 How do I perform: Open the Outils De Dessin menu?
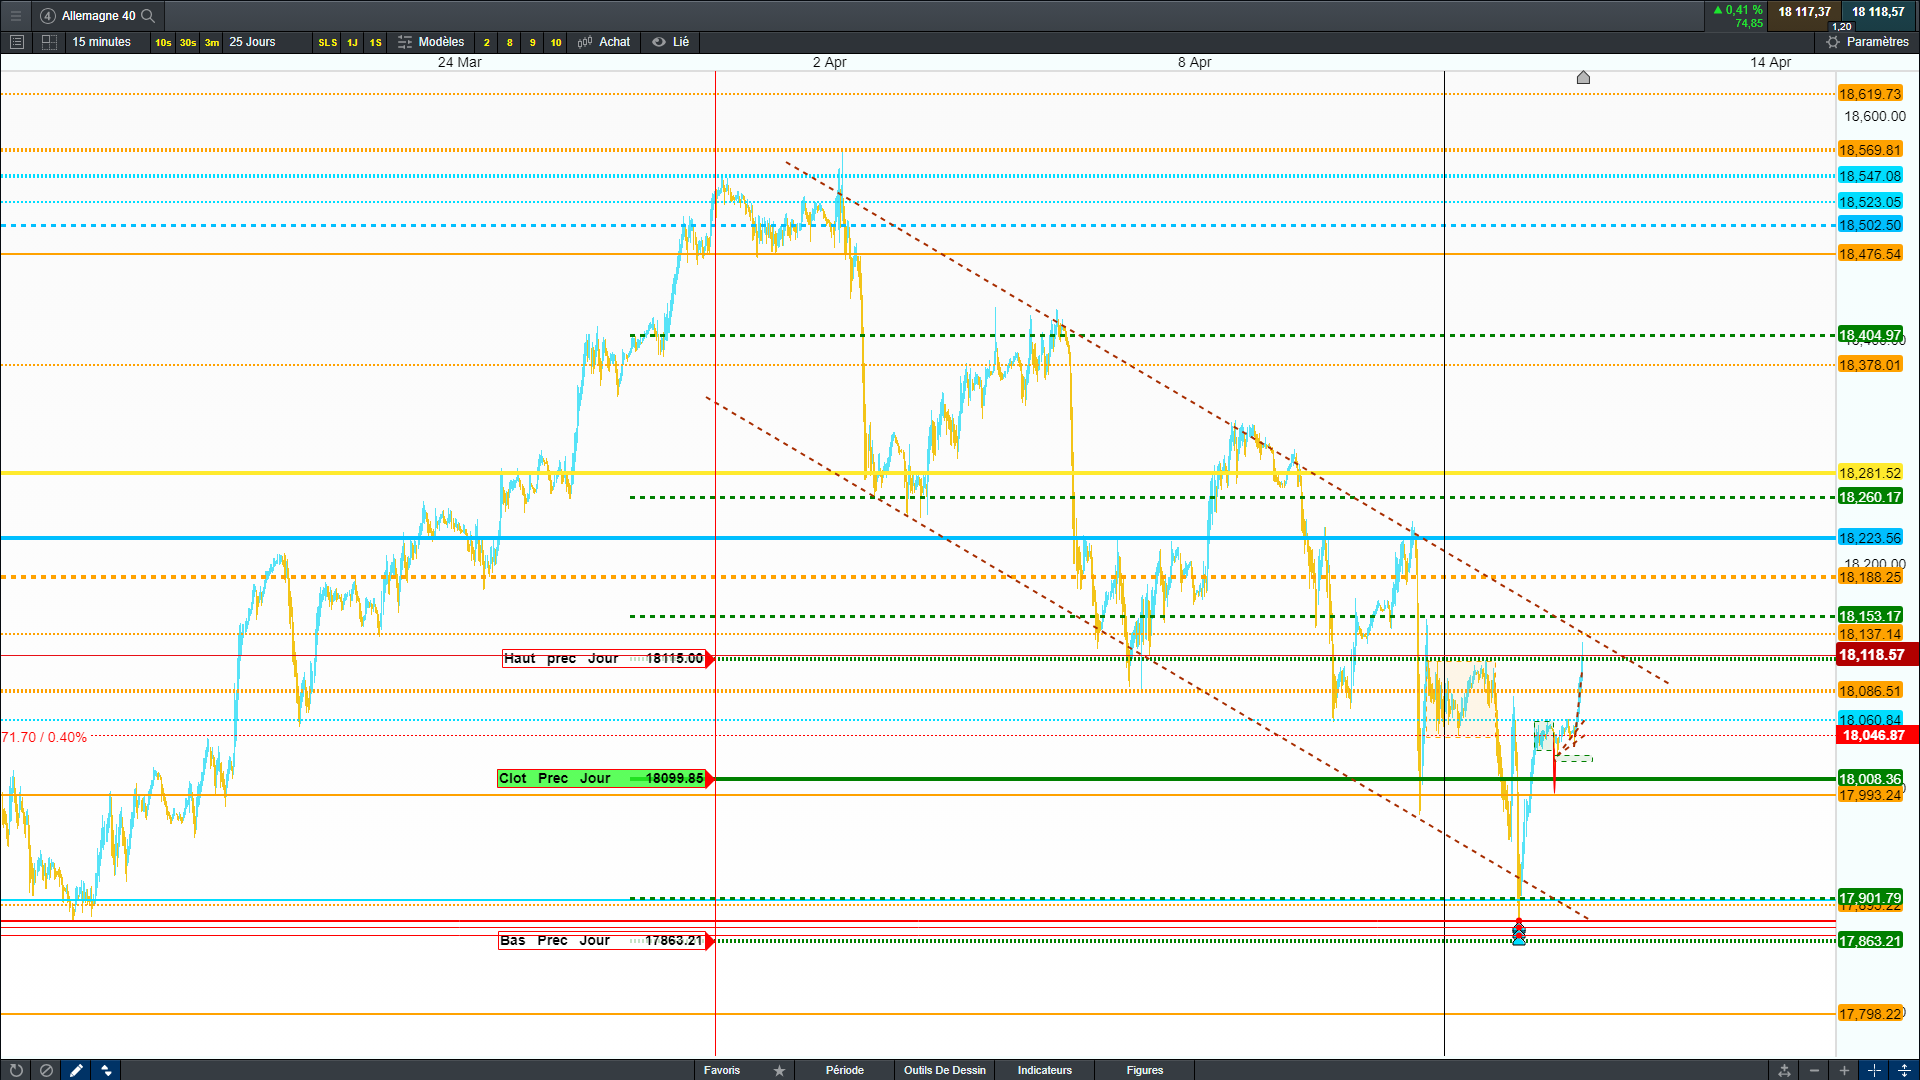pyautogui.click(x=944, y=1070)
